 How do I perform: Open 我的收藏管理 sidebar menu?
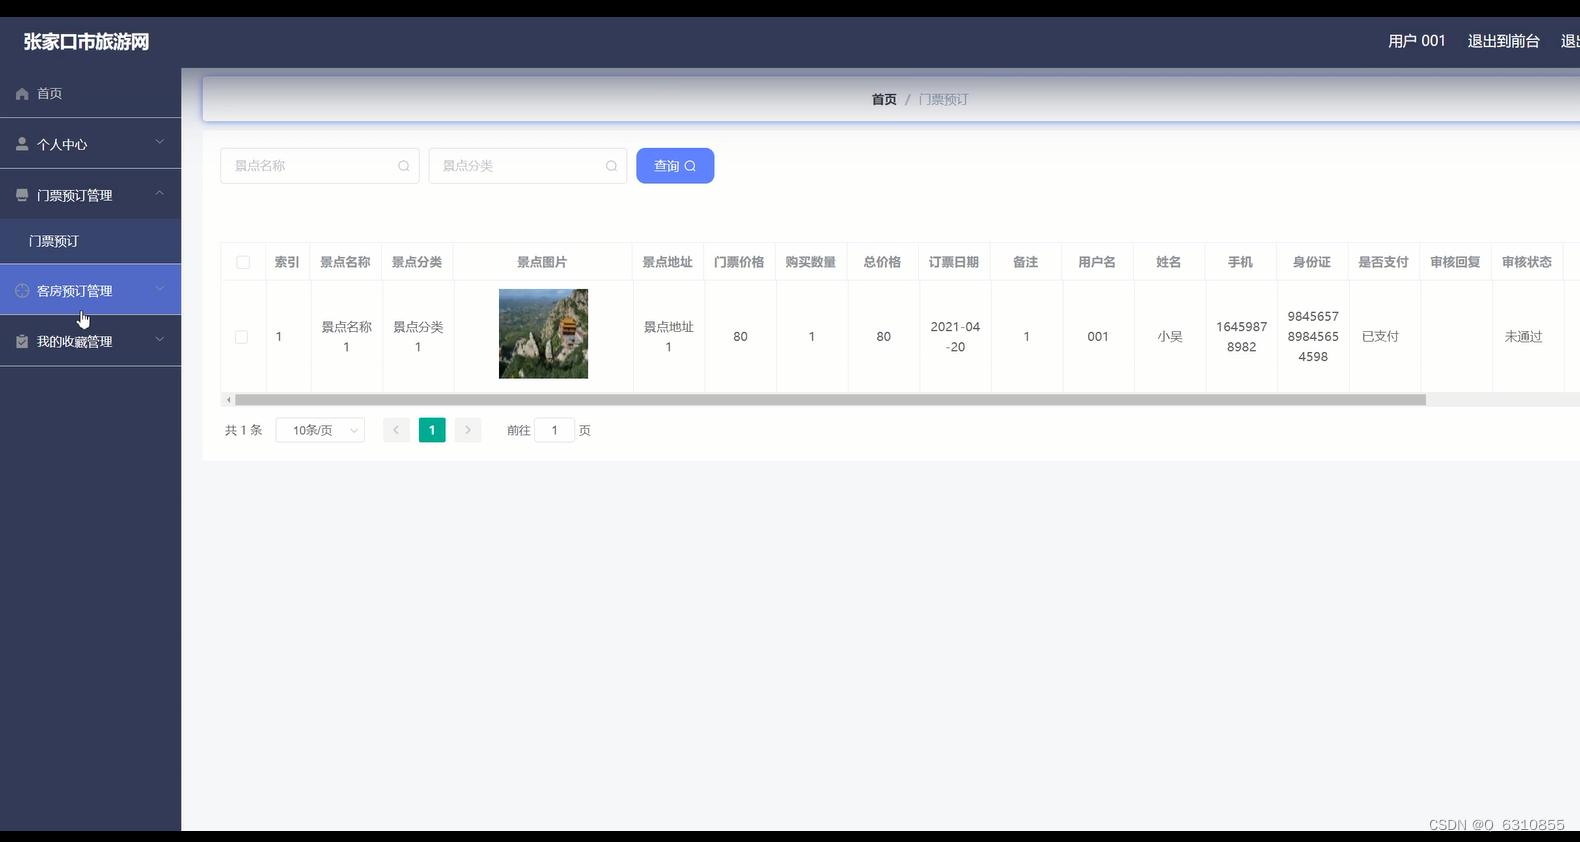click(90, 341)
